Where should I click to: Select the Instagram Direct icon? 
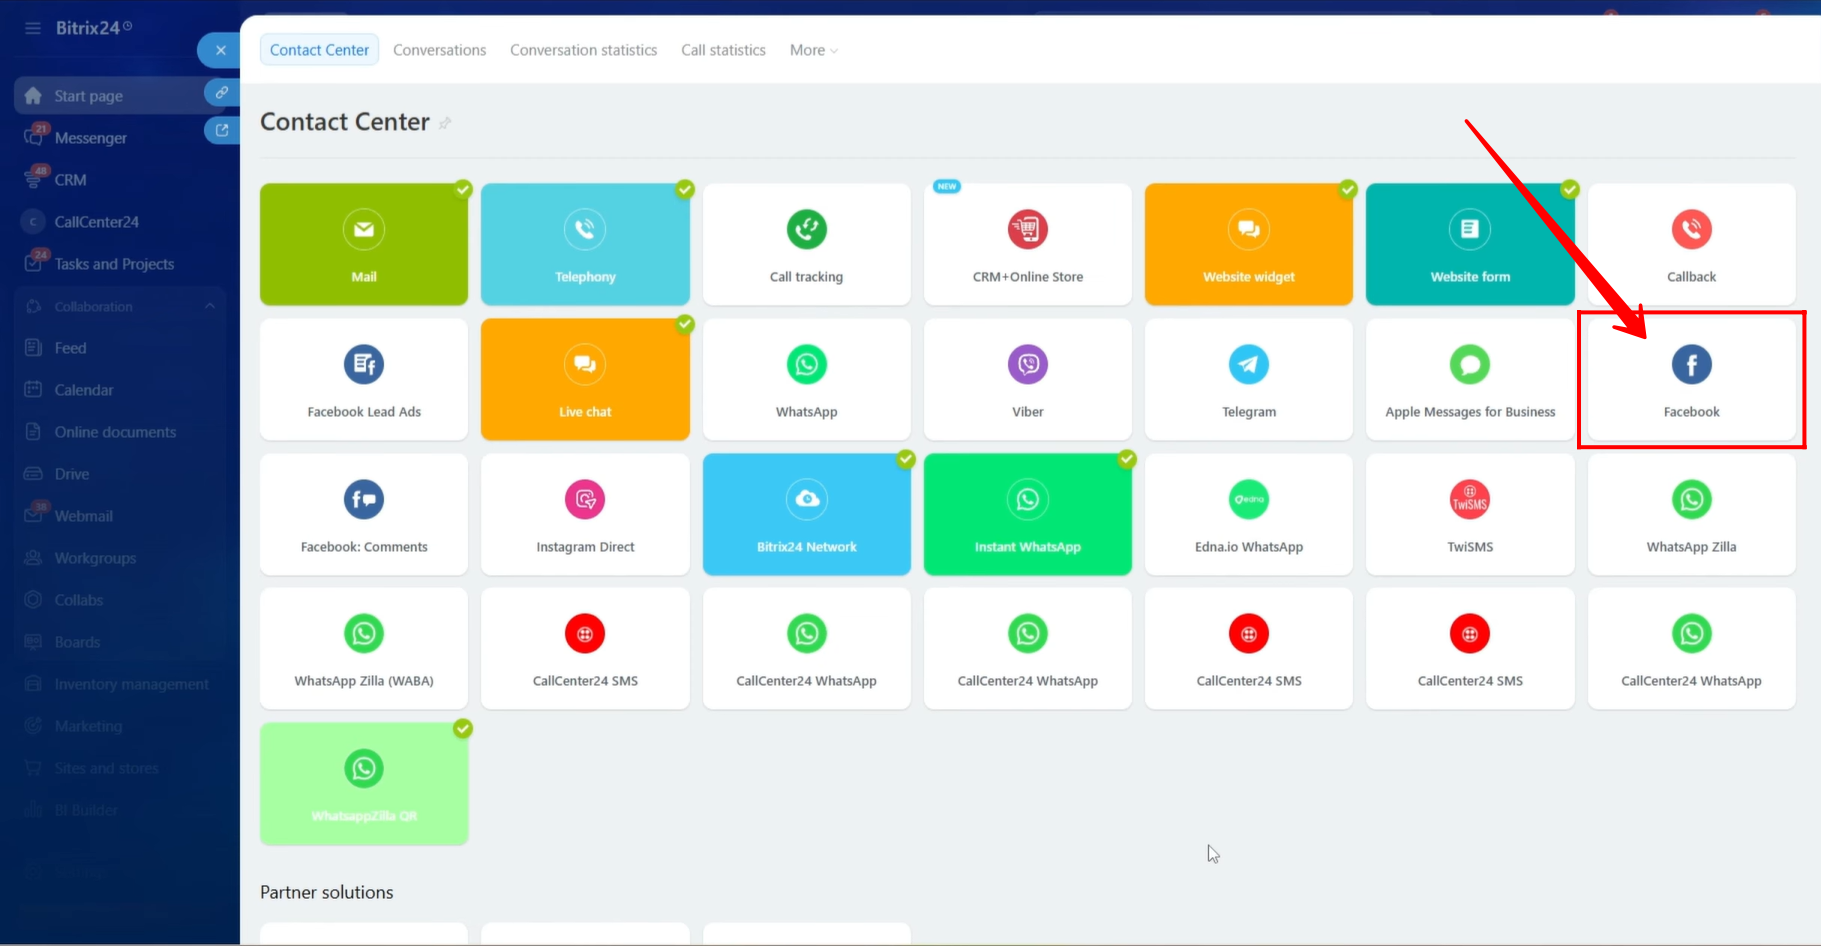[585, 499]
